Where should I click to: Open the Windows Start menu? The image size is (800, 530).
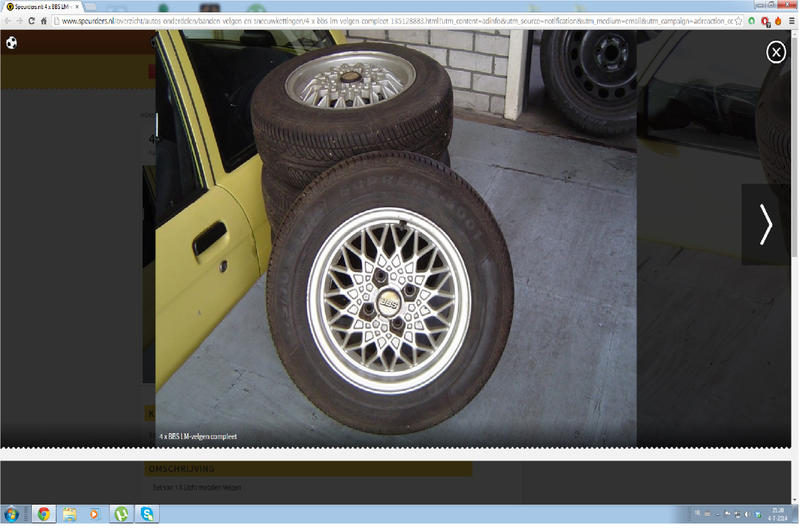pyautogui.click(x=11, y=514)
